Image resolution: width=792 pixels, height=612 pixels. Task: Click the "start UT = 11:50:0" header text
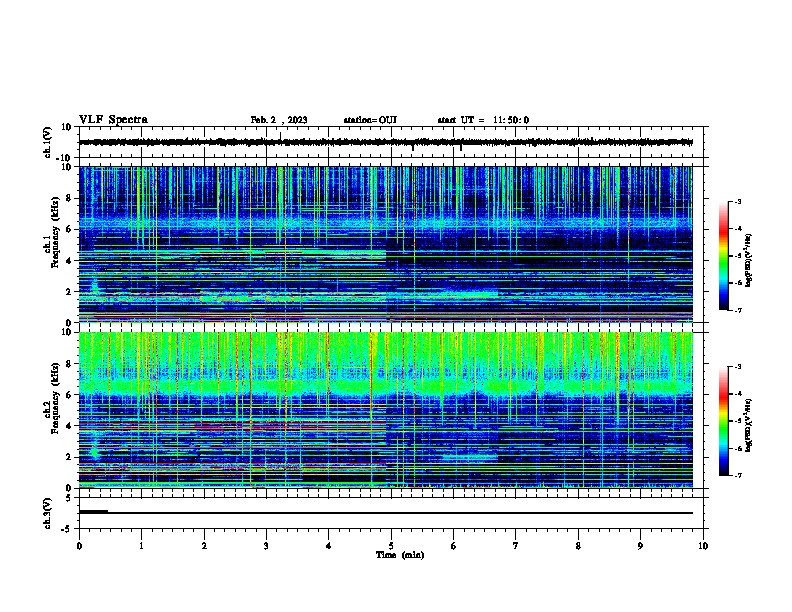pyautogui.click(x=483, y=120)
